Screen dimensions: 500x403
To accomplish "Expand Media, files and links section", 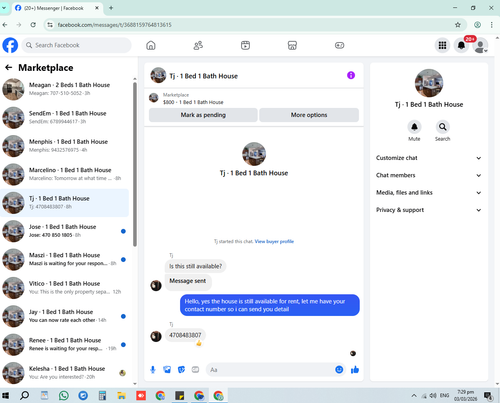I will point(429,193).
